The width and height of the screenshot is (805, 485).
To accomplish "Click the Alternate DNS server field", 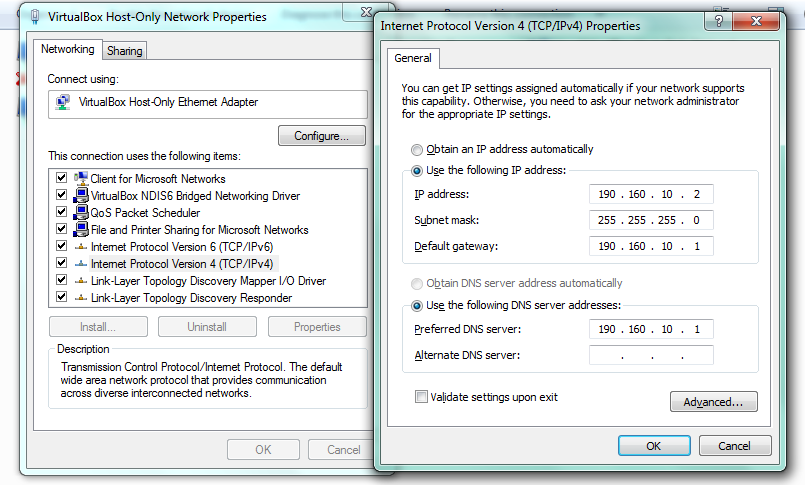I will point(651,355).
